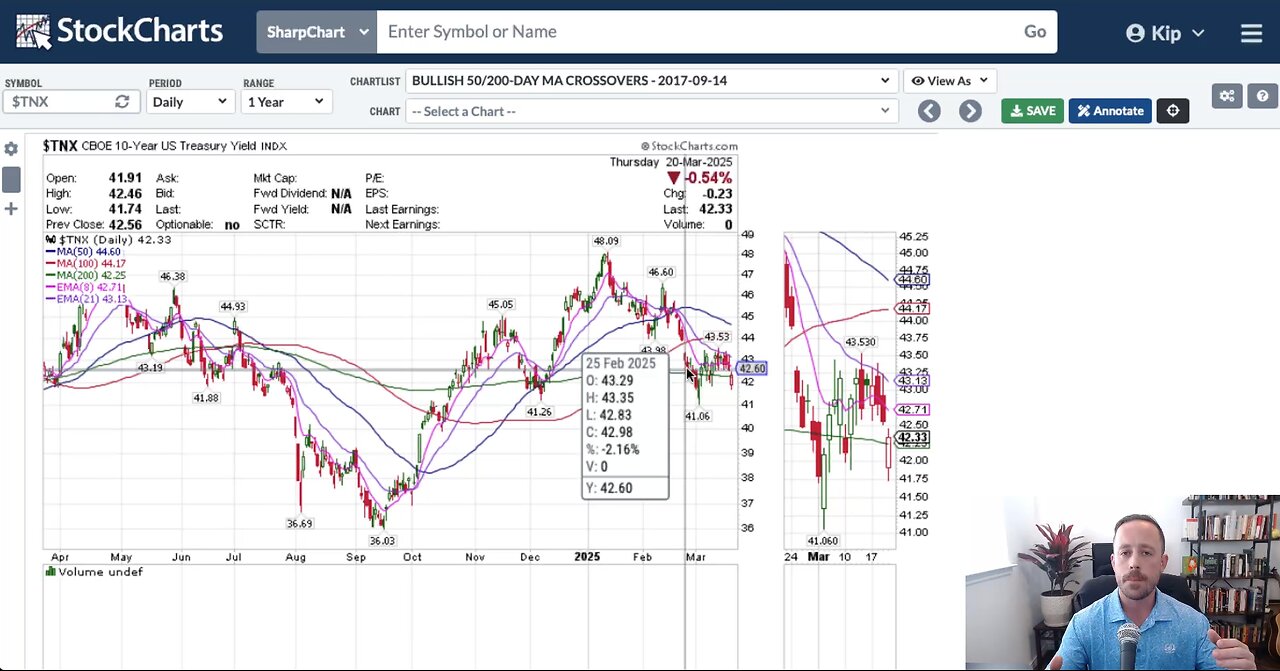
Task: Open the hamburger main menu
Action: tap(1251, 33)
